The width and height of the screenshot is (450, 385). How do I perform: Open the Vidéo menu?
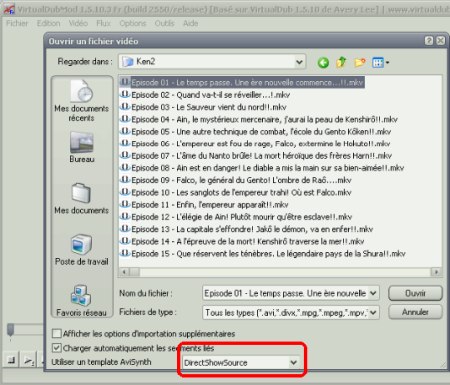(78, 23)
